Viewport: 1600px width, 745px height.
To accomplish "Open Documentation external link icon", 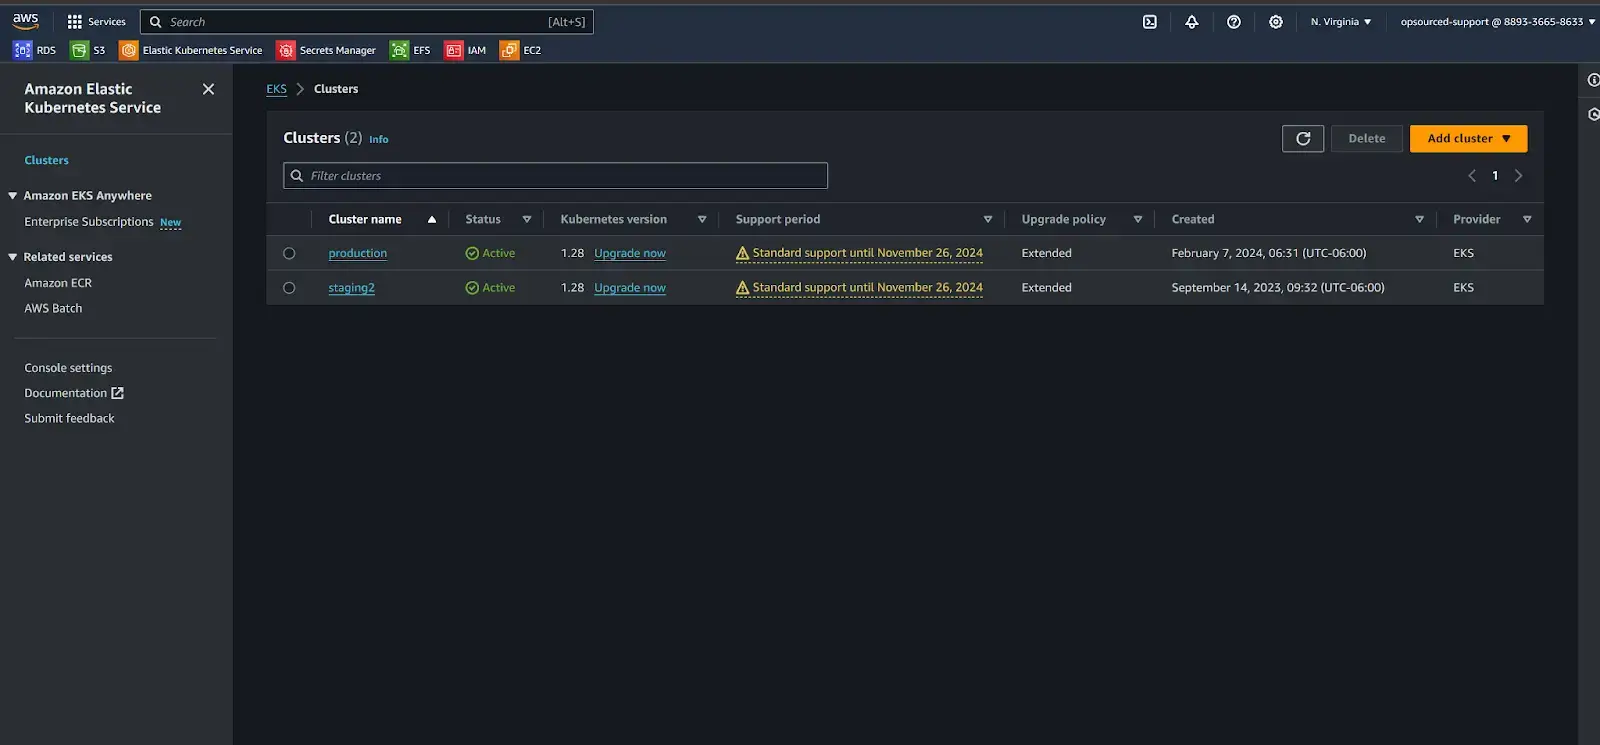I will pyautogui.click(x=117, y=393).
